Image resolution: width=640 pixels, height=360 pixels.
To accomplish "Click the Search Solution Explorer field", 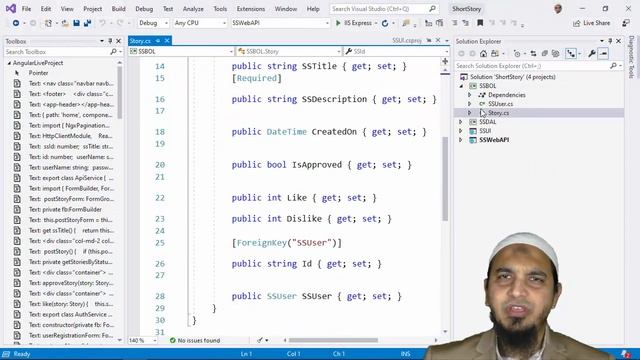I will coord(539,66).
